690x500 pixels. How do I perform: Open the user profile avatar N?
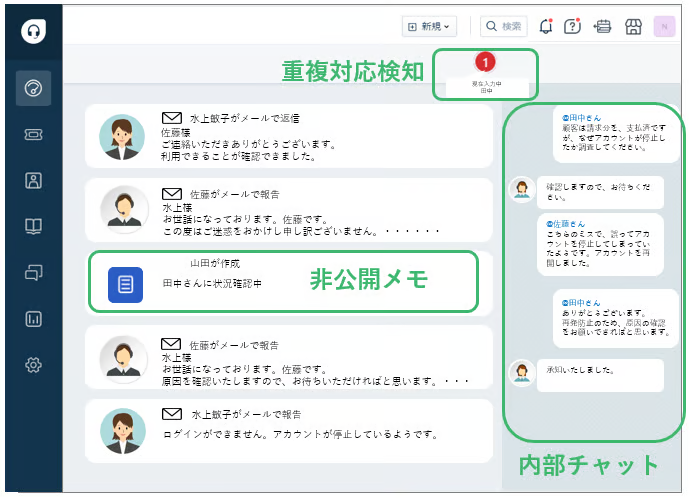[664, 27]
